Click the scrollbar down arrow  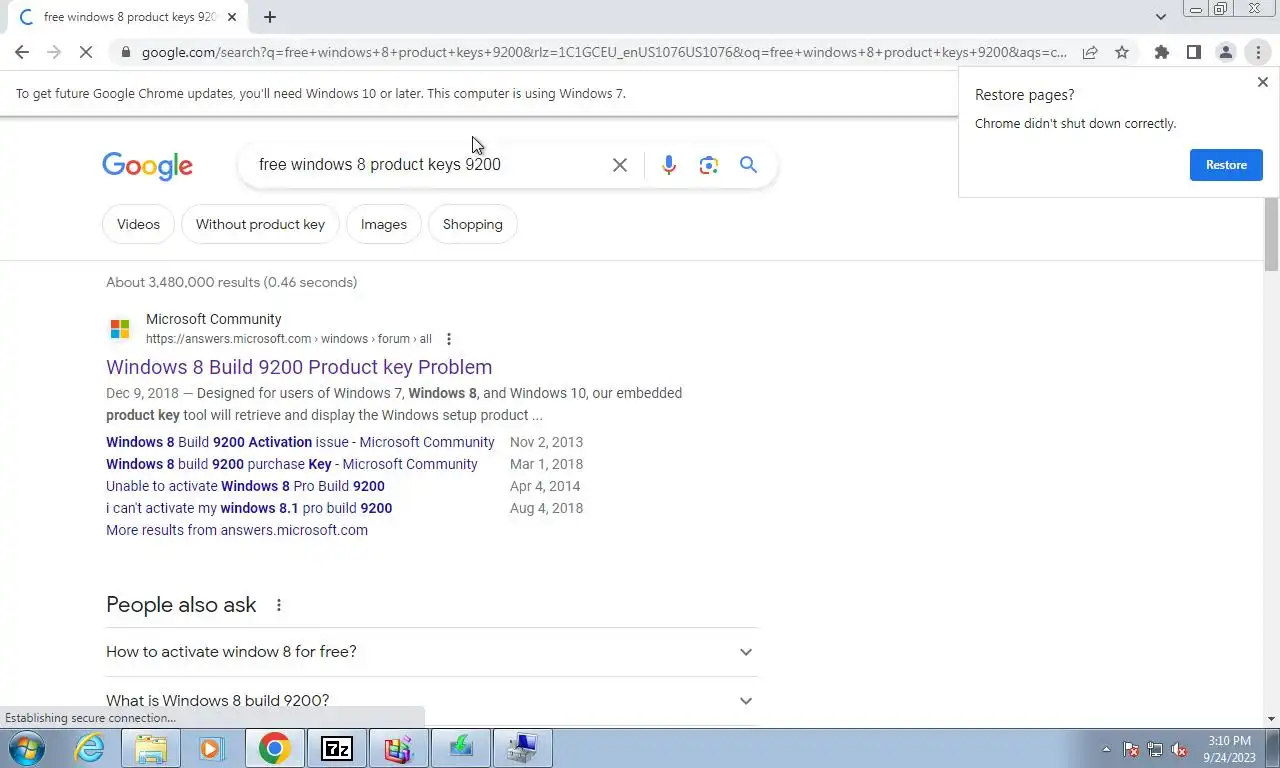tap(1271, 718)
